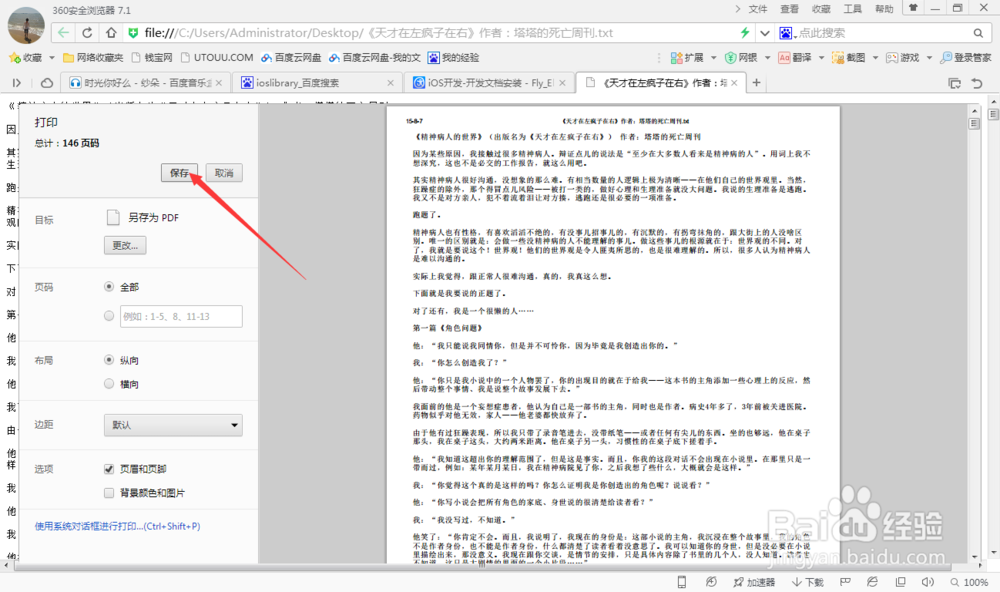This screenshot has height=592, width=1000.
Task: Switch to the iOS开发-开发文档安装 tab
Action: point(488,83)
